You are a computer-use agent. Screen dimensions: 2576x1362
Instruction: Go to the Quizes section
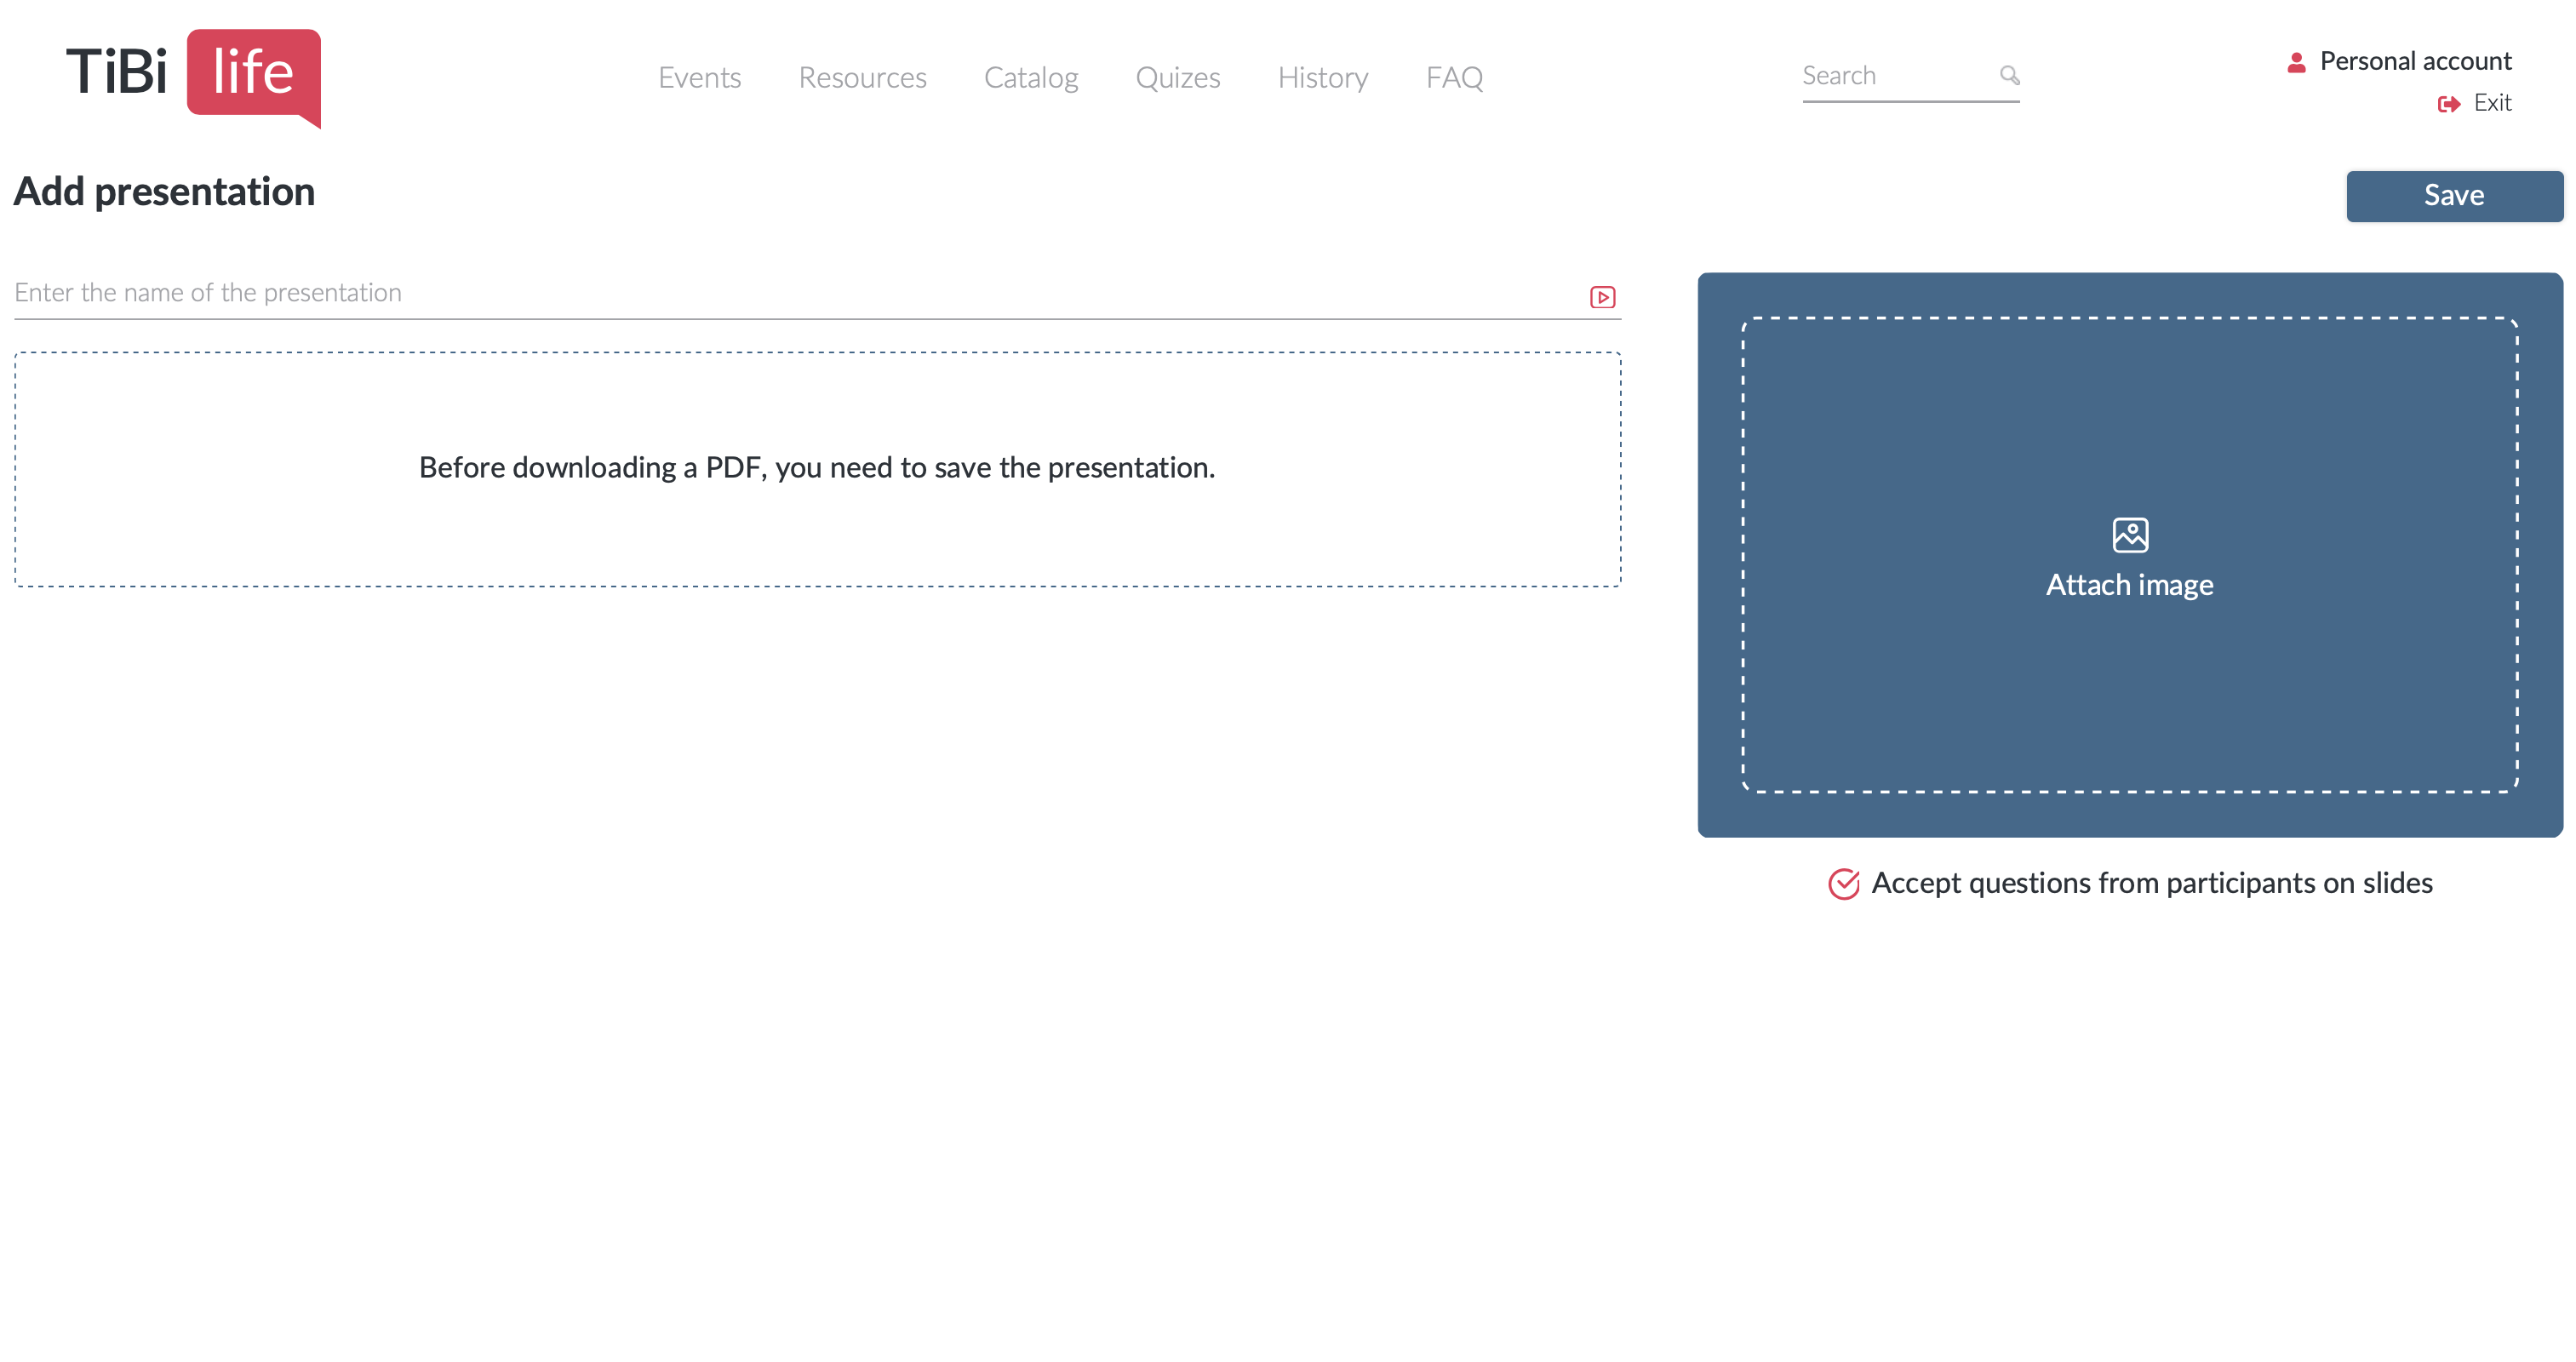(x=1178, y=77)
